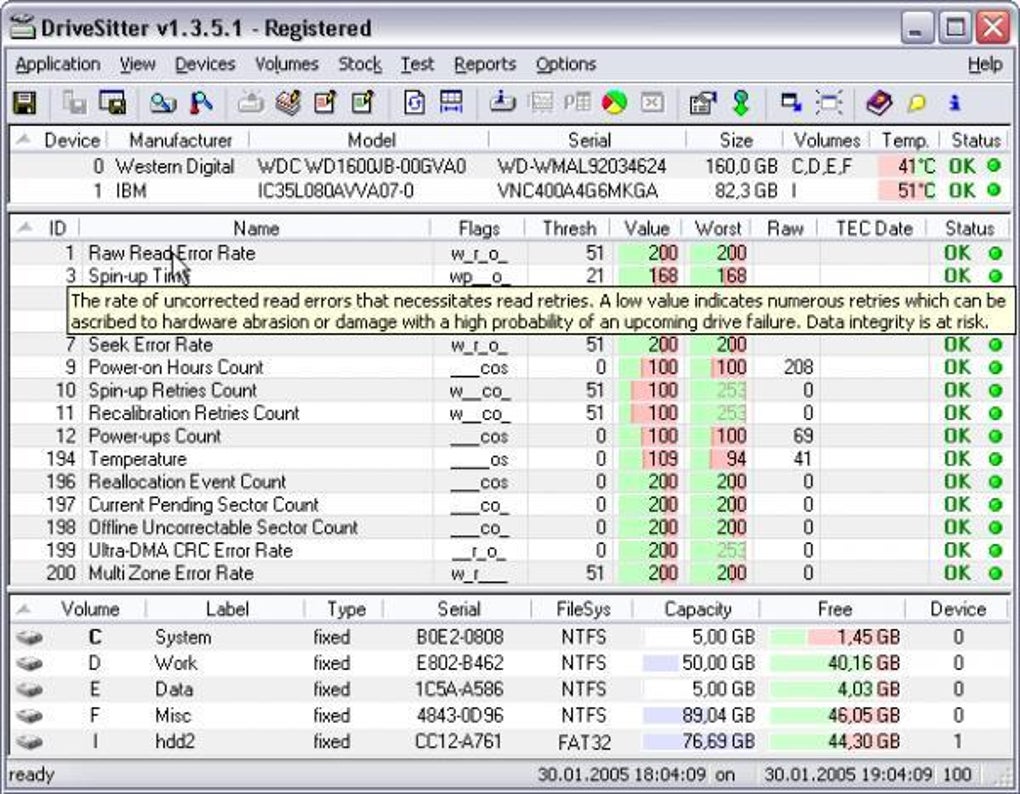The height and width of the screenshot is (794, 1020).
Task: Click the paper stack with pencil icon
Action: point(288,103)
